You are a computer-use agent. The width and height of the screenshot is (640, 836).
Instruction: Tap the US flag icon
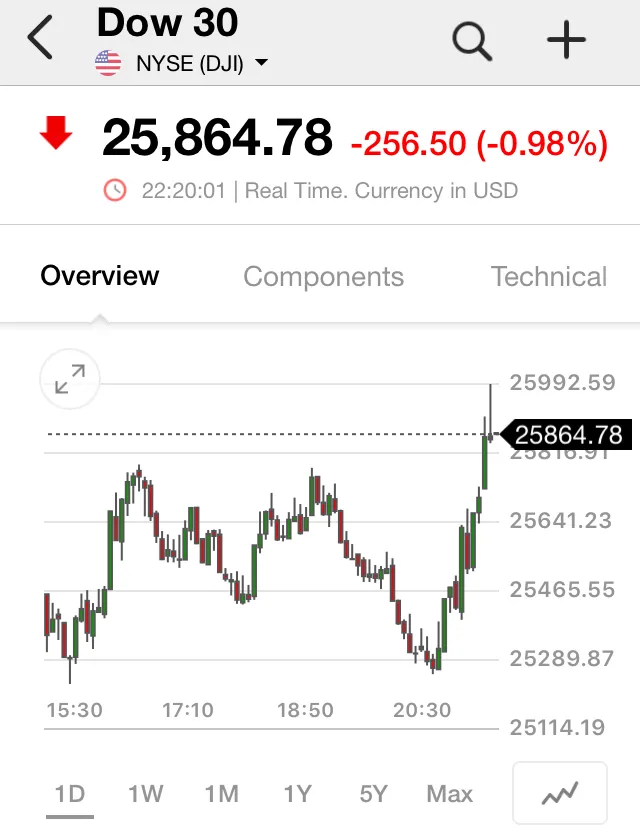click(108, 63)
